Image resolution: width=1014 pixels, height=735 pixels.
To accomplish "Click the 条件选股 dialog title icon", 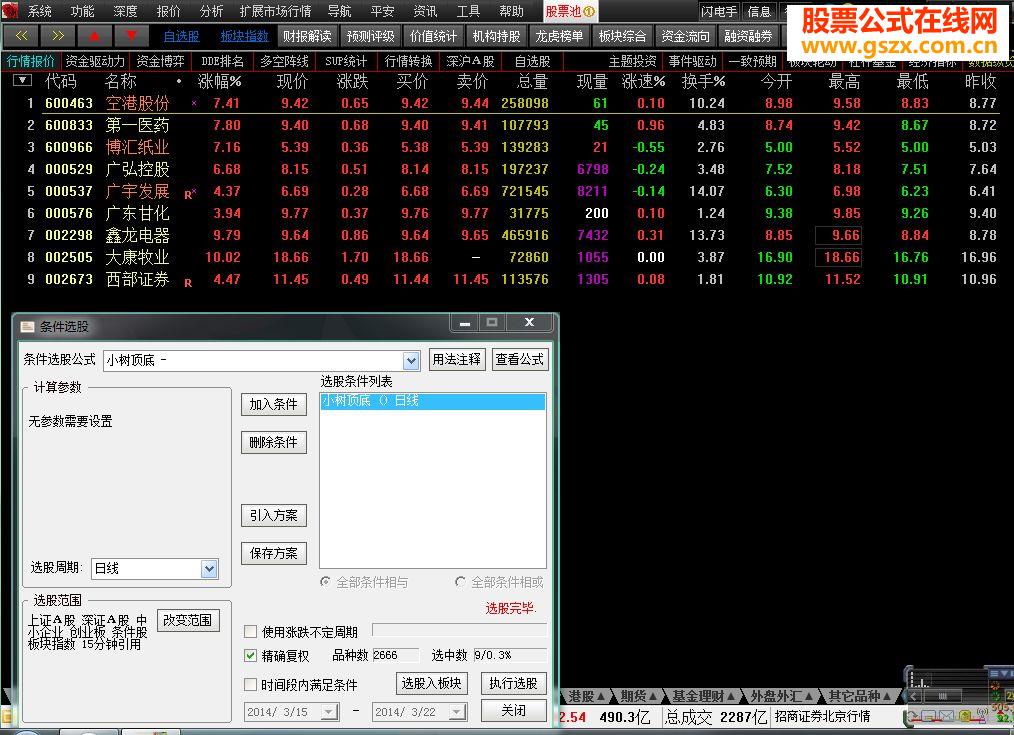I will pyautogui.click(x=27, y=326).
